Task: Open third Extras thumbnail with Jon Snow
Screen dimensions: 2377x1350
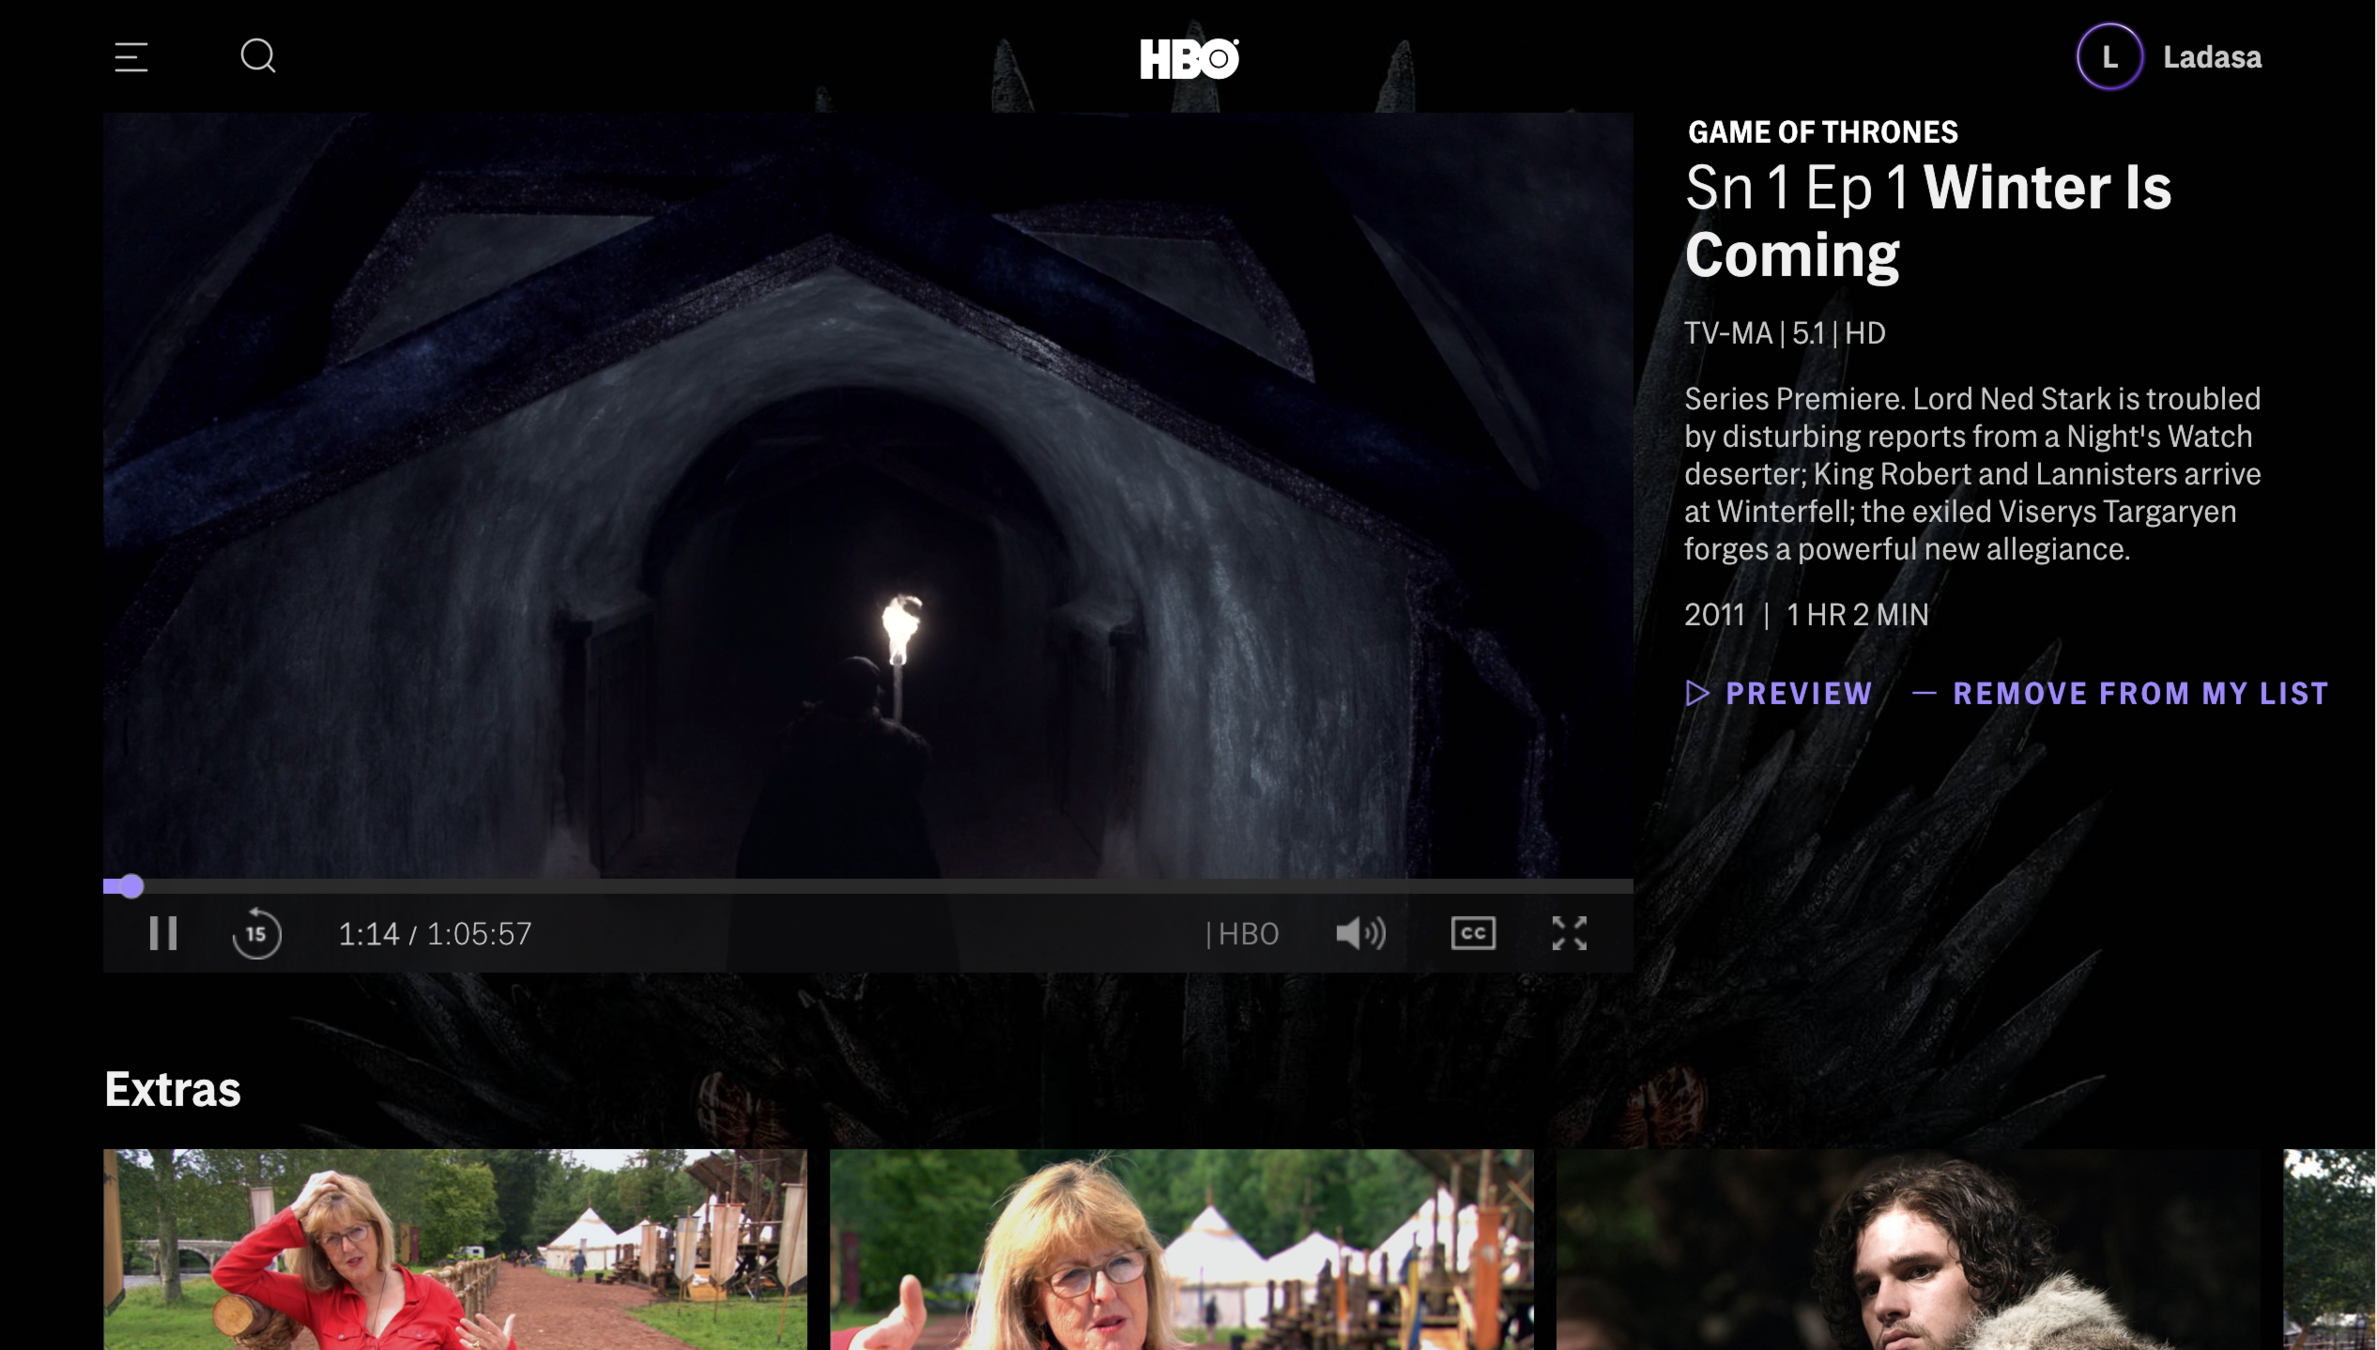Action: click(x=1907, y=1248)
